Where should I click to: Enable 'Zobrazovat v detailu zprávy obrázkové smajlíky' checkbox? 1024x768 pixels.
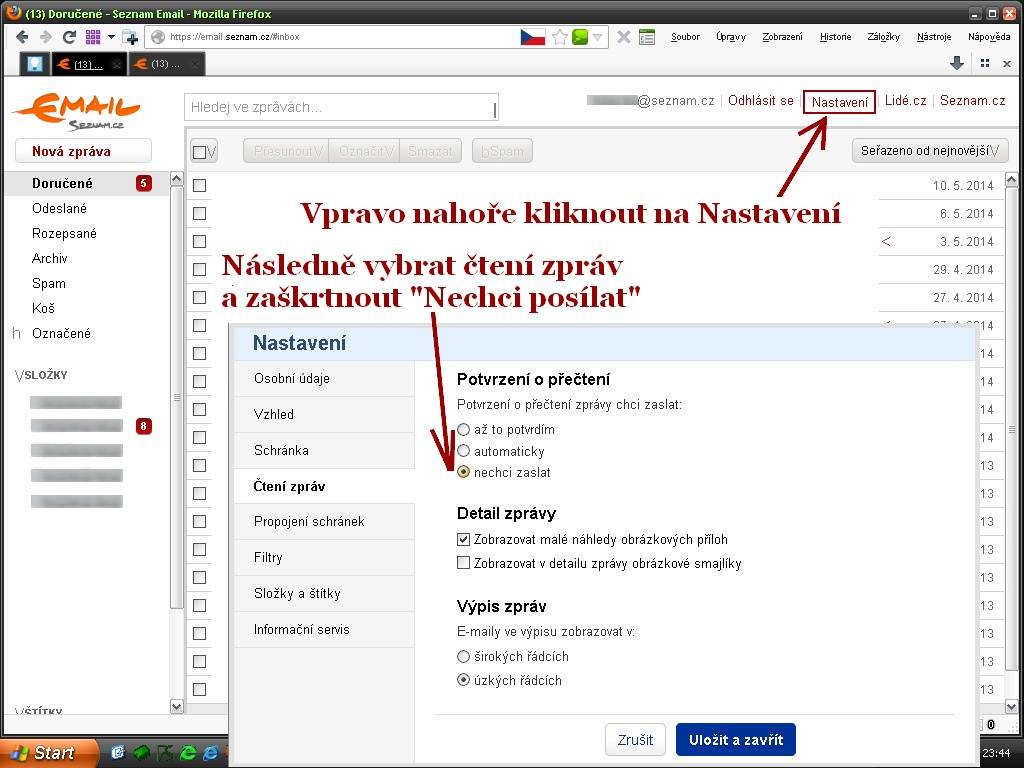tap(463, 563)
